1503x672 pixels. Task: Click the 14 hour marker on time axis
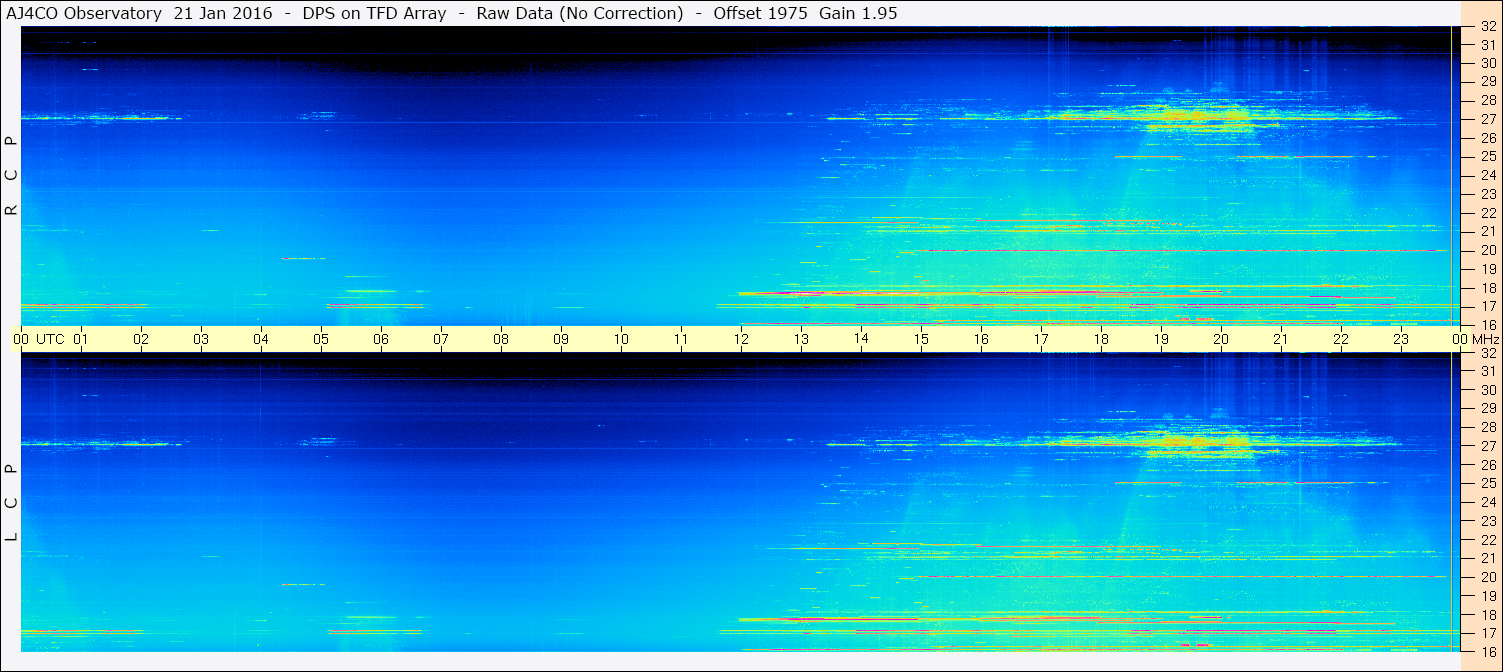click(x=861, y=339)
